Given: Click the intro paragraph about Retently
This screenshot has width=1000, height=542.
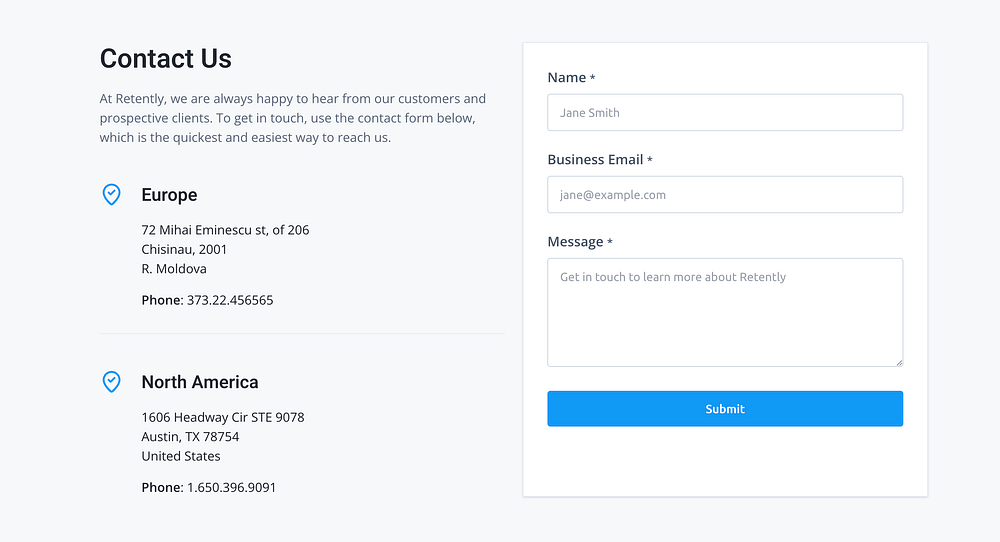Looking at the screenshot, I should [292, 118].
